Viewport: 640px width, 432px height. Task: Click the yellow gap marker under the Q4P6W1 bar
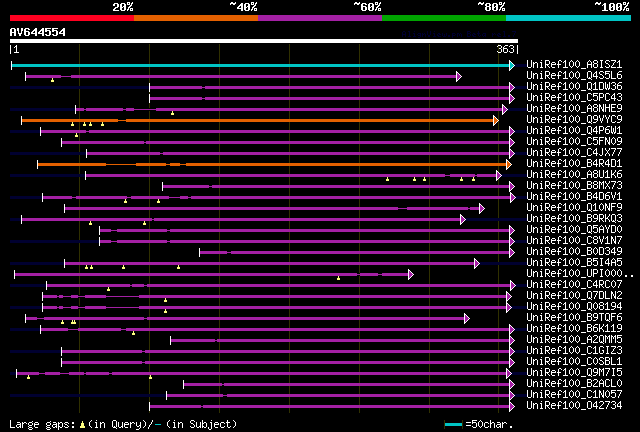(x=76, y=135)
